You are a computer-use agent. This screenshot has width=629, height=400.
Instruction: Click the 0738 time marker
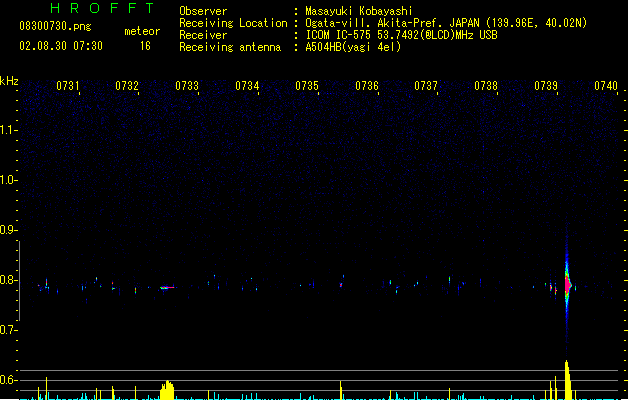point(486,86)
